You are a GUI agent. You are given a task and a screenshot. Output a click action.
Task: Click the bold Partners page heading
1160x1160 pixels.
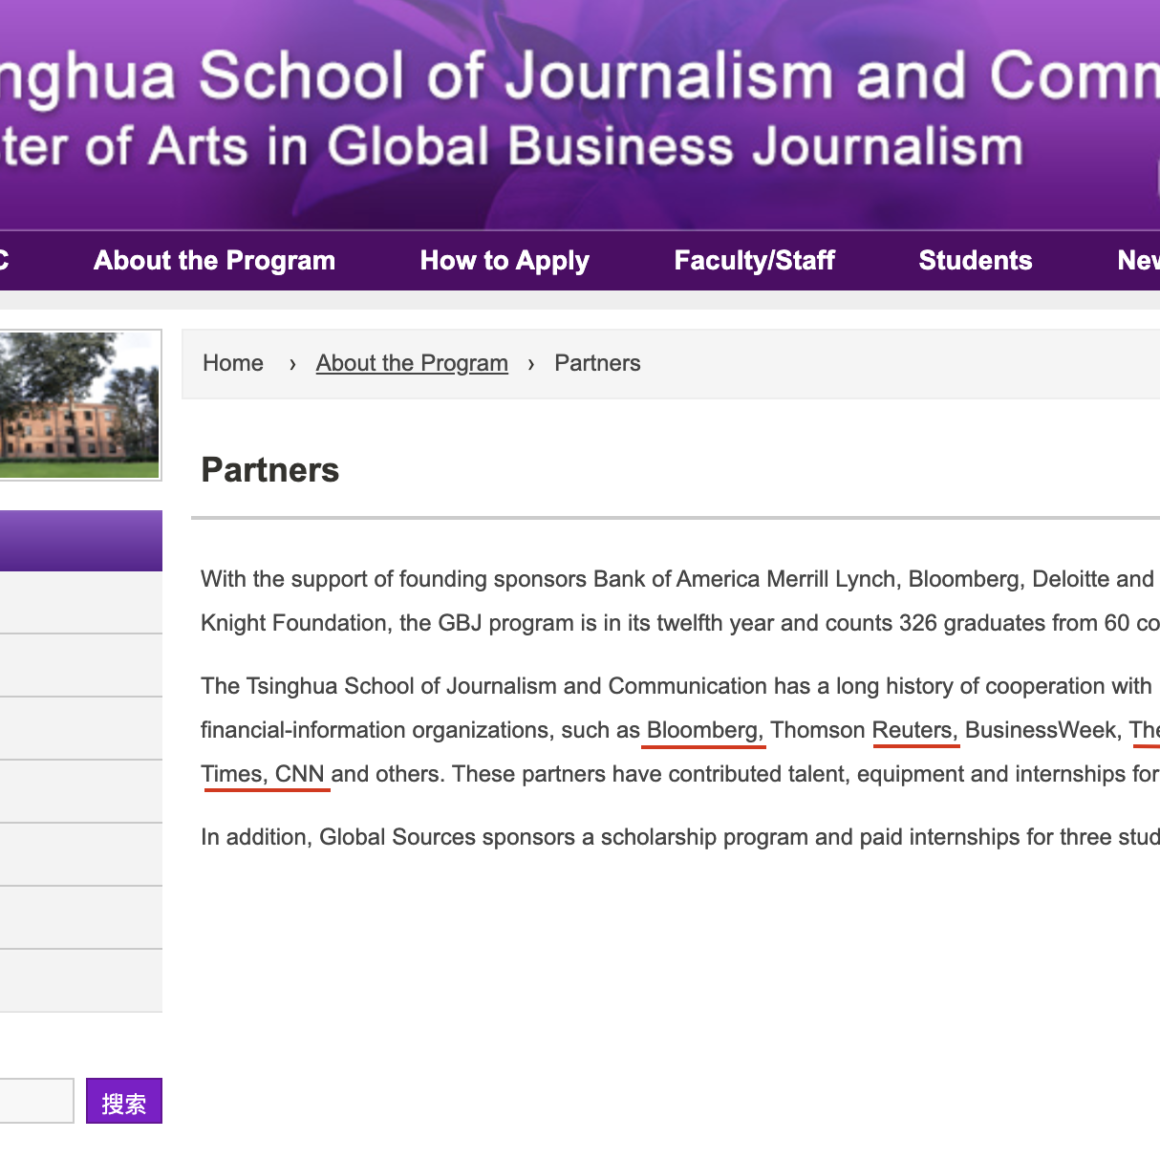270,470
